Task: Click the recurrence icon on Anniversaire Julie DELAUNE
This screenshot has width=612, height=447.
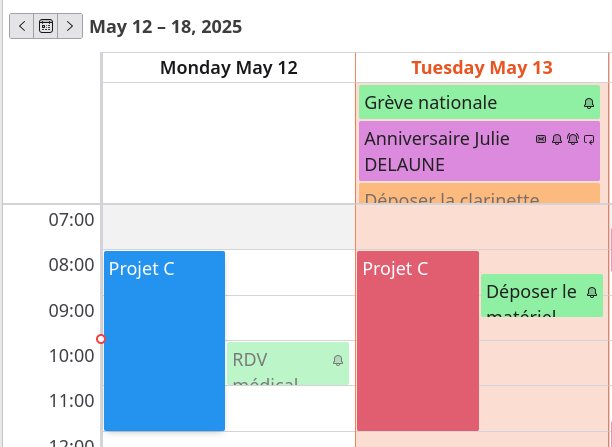Action: coord(589,139)
